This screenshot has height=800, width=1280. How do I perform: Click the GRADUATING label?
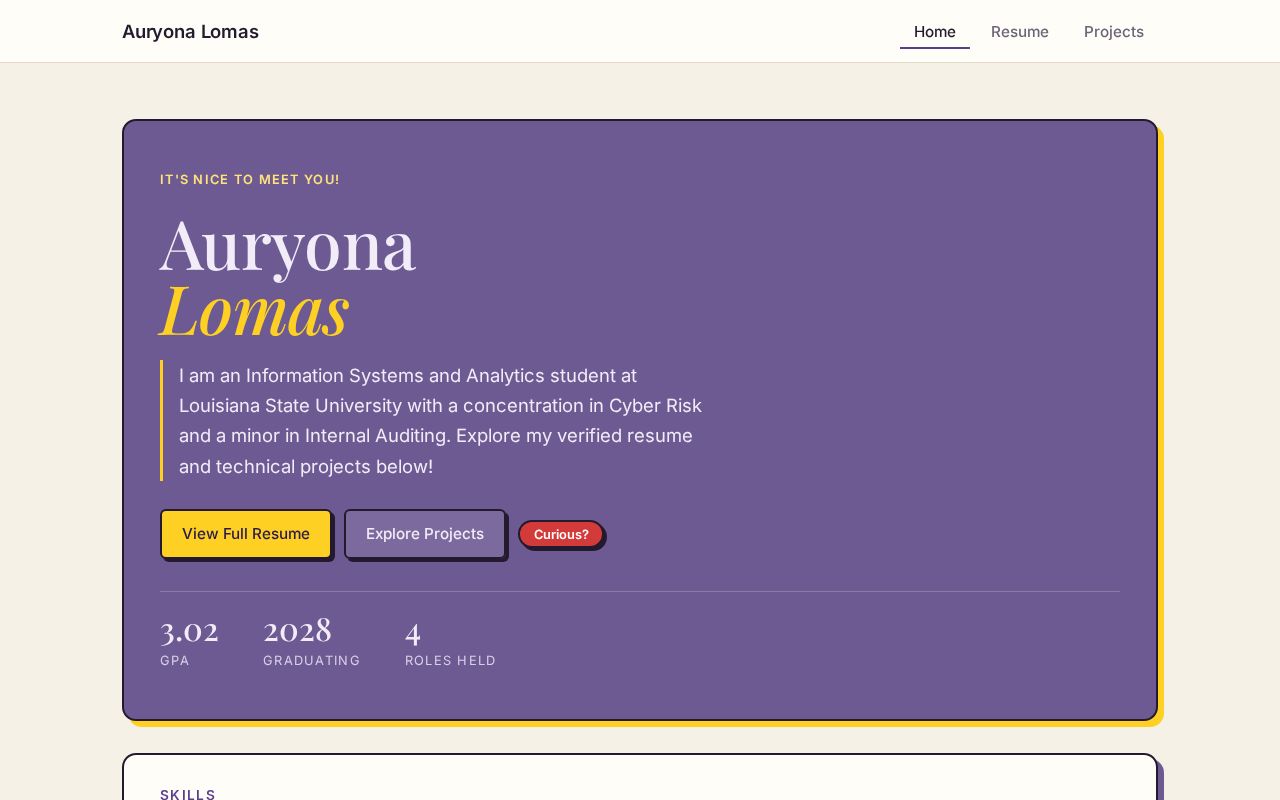coord(312,660)
